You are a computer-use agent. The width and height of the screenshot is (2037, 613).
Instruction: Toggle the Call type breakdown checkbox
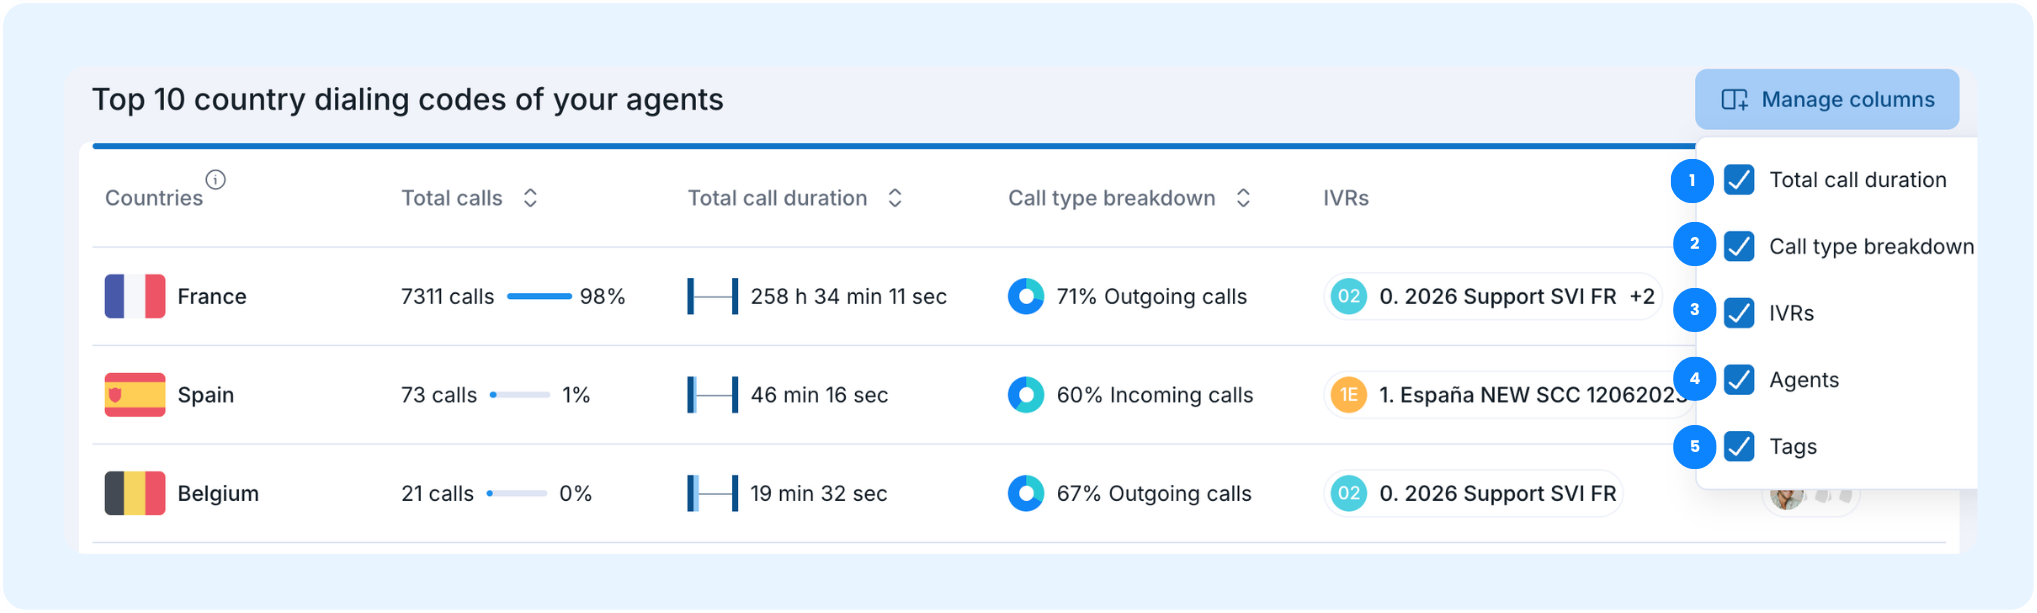[x=1739, y=246]
